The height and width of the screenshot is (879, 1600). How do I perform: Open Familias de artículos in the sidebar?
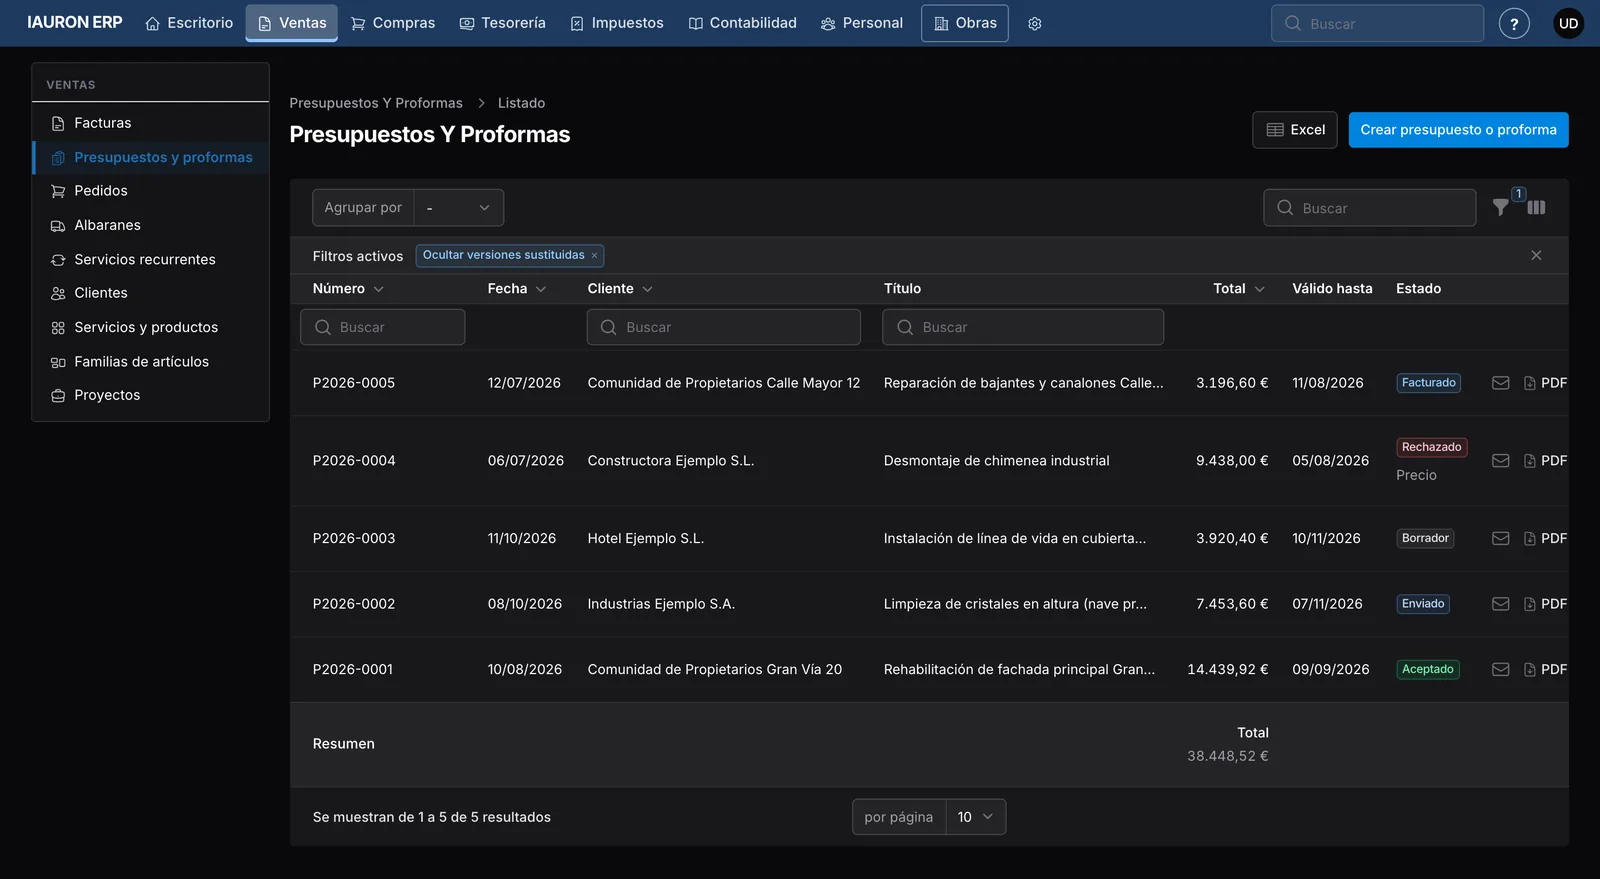pyautogui.click(x=151, y=361)
